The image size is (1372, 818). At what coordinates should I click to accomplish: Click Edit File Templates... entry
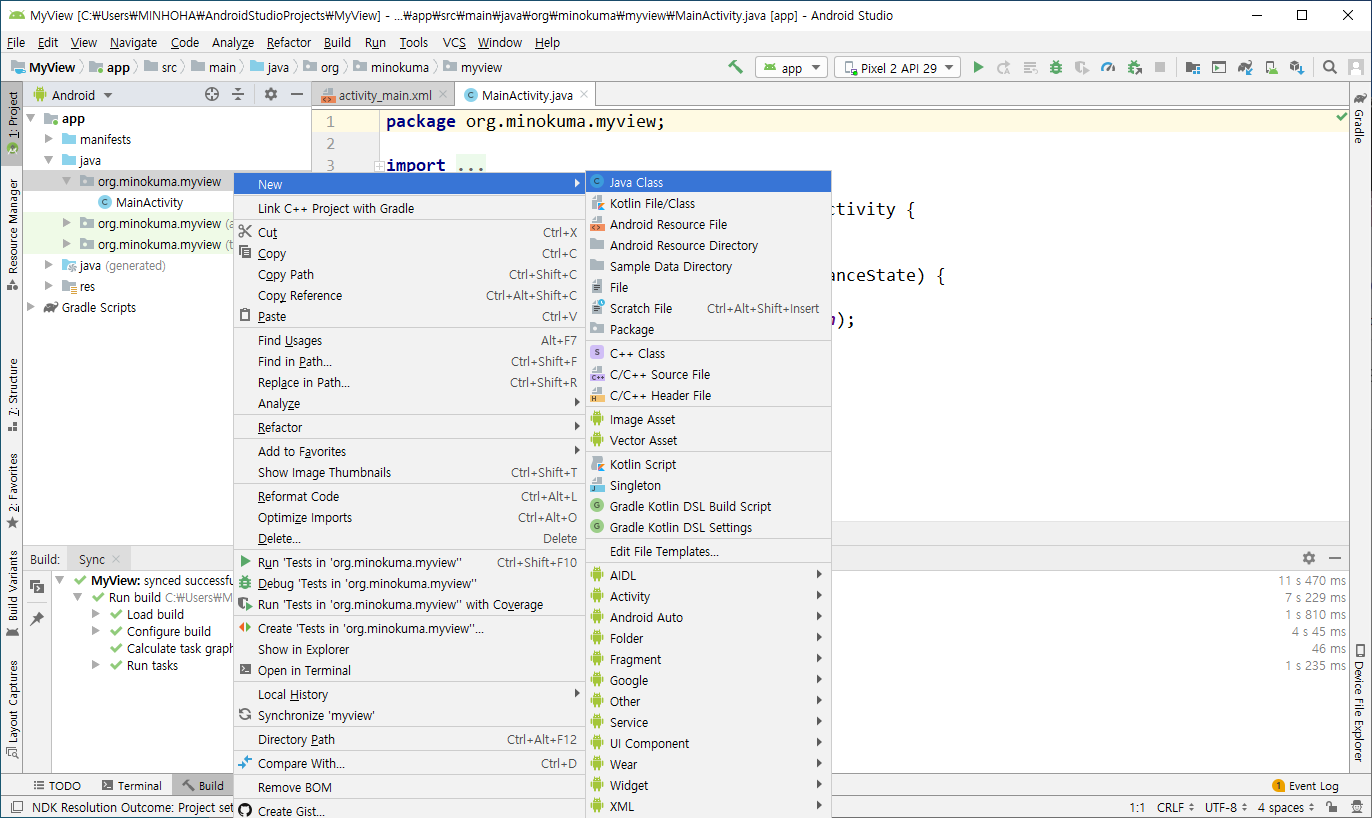[709, 552]
